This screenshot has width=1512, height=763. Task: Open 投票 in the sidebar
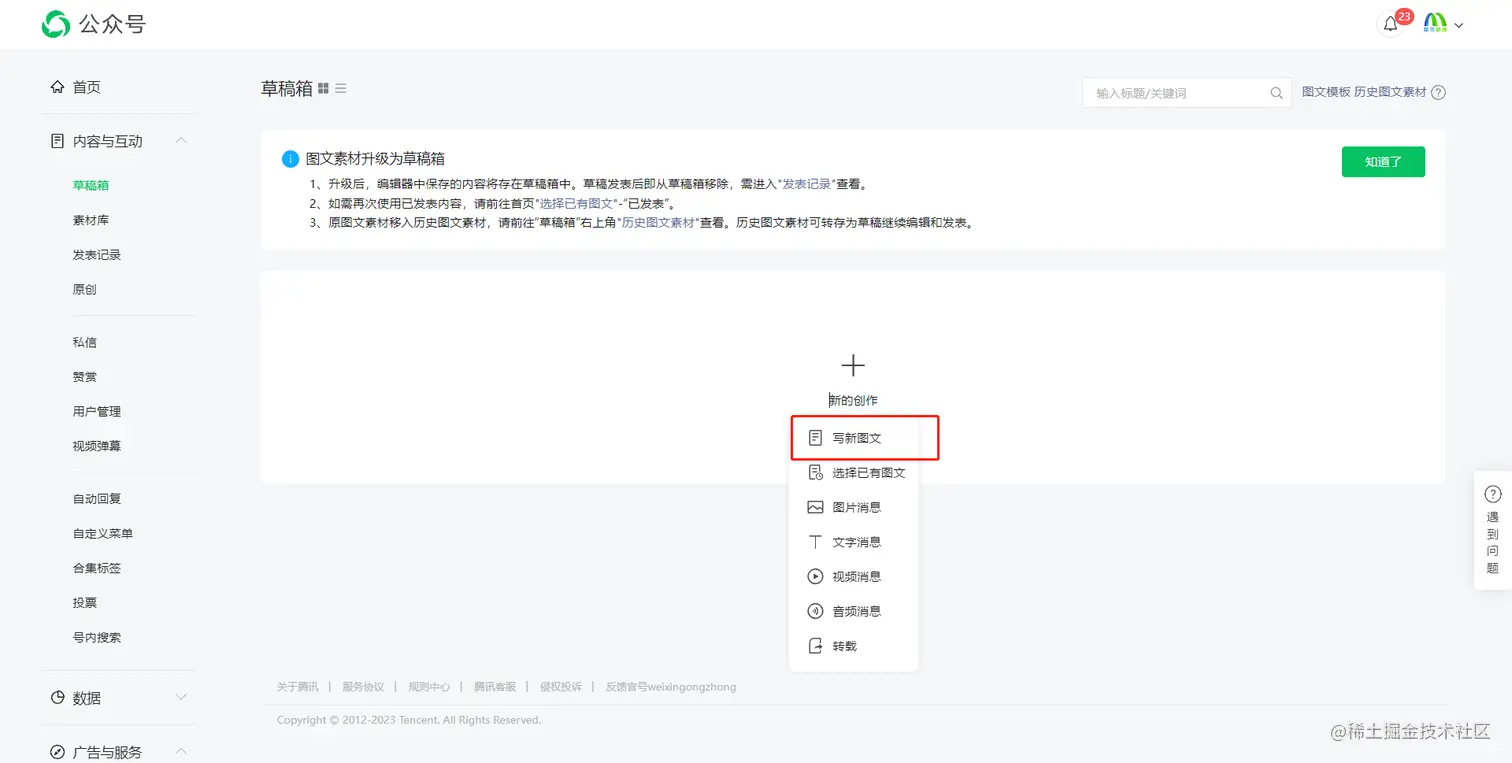(85, 603)
